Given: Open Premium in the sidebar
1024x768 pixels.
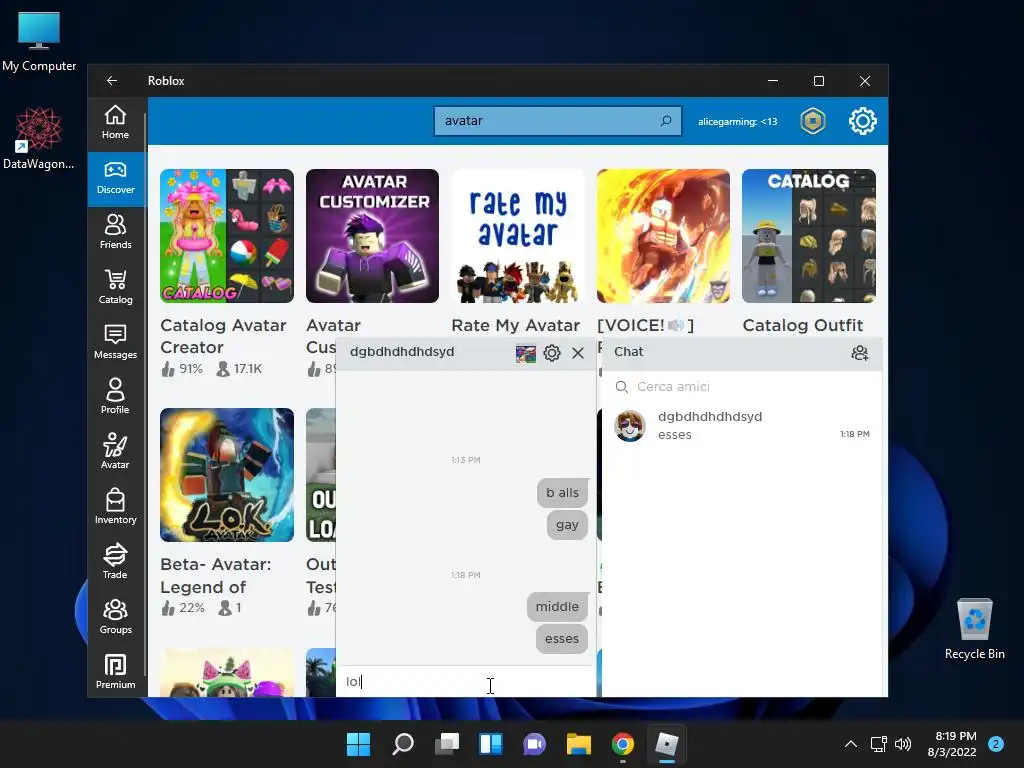Looking at the screenshot, I should click(x=115, y=671).
